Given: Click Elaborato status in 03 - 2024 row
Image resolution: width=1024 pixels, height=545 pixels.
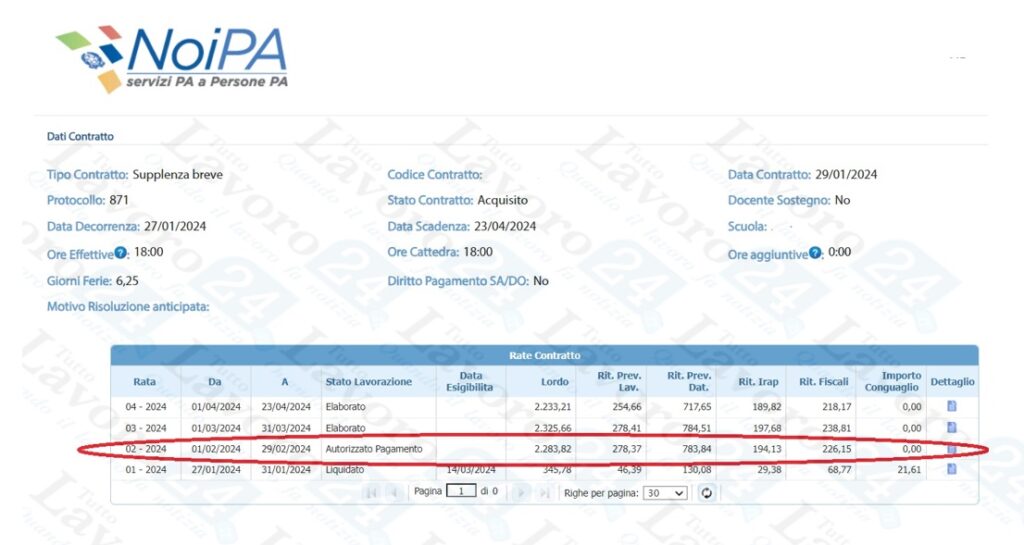Looking at the screenshot, I should [345, 428].
